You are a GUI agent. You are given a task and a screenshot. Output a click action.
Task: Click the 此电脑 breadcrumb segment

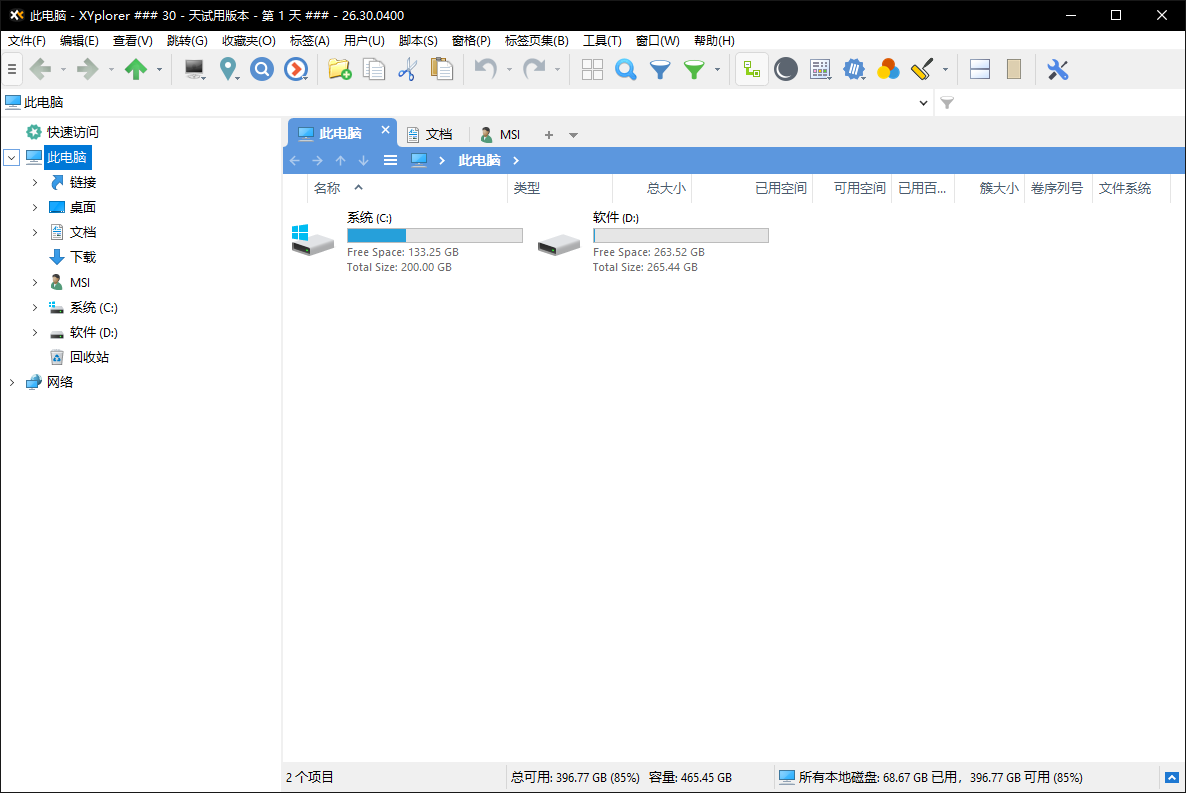[x=480, y=160]
